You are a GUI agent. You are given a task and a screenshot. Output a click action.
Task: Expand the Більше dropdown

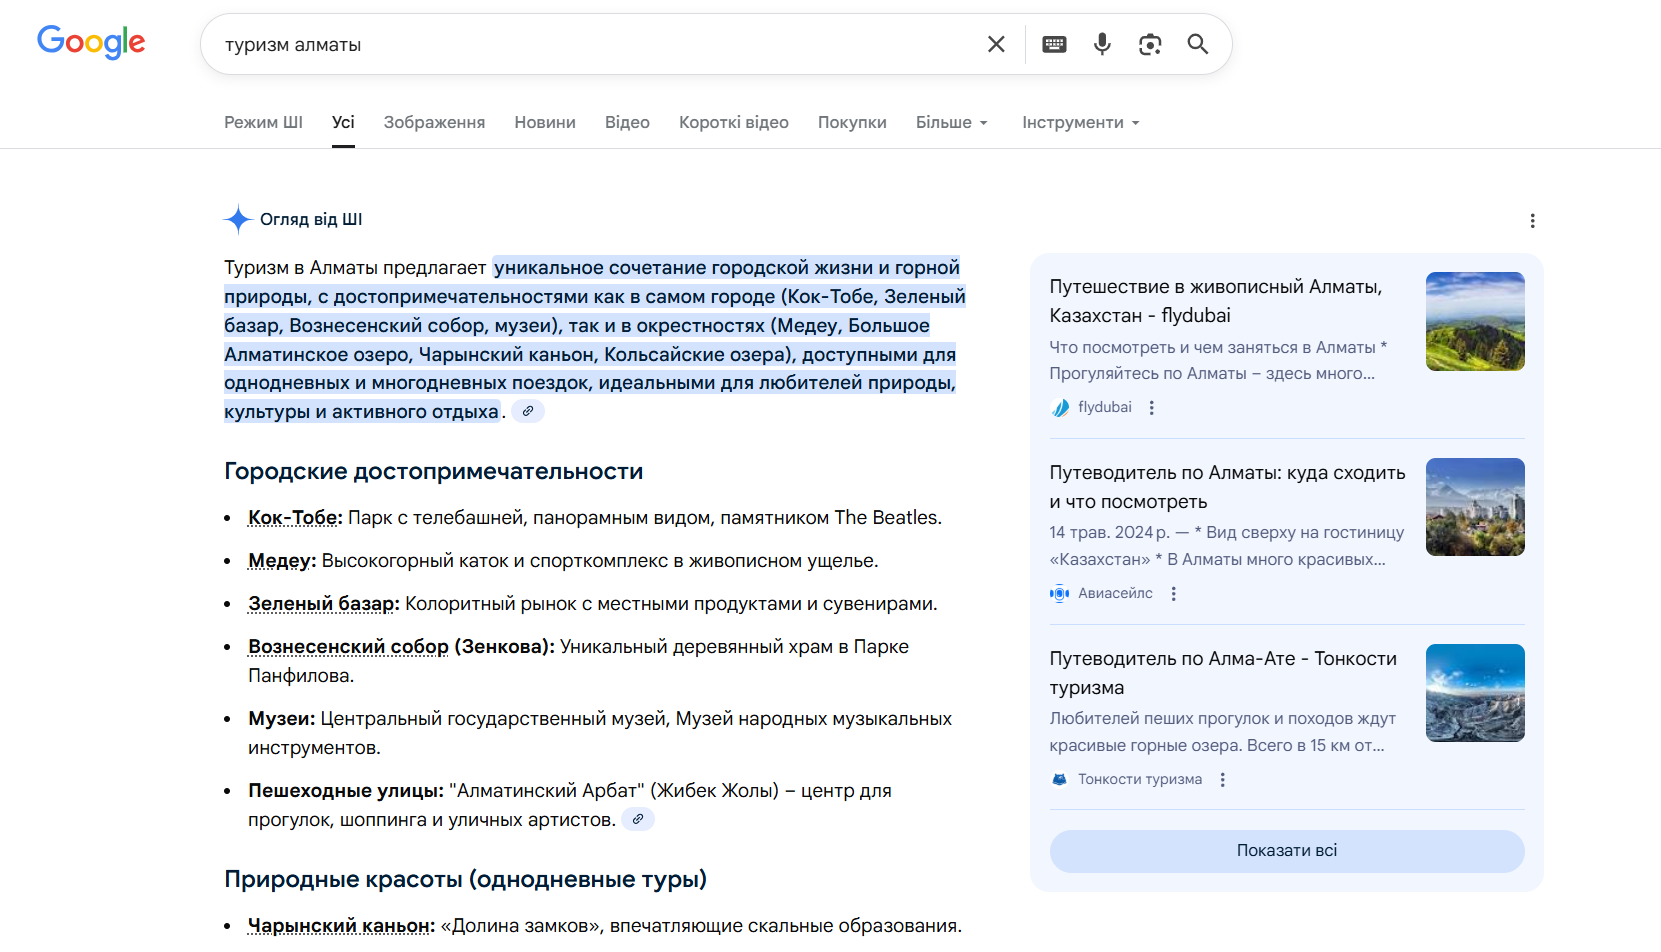pyautogui.click(x=952, y=122)
